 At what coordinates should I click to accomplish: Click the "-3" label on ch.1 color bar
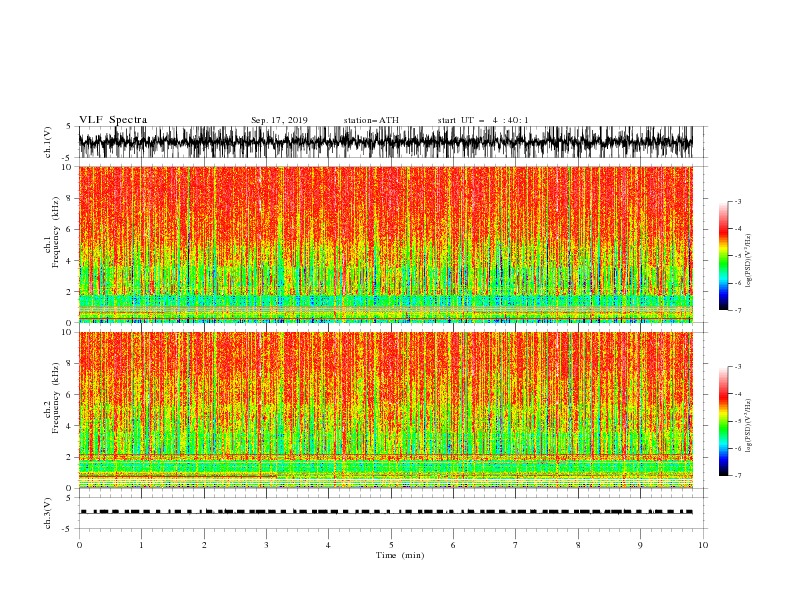(738, 201)
